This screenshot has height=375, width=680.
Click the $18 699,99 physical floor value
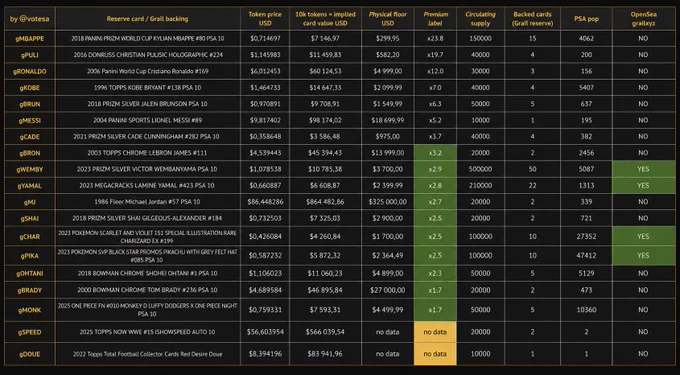[388, 121]
